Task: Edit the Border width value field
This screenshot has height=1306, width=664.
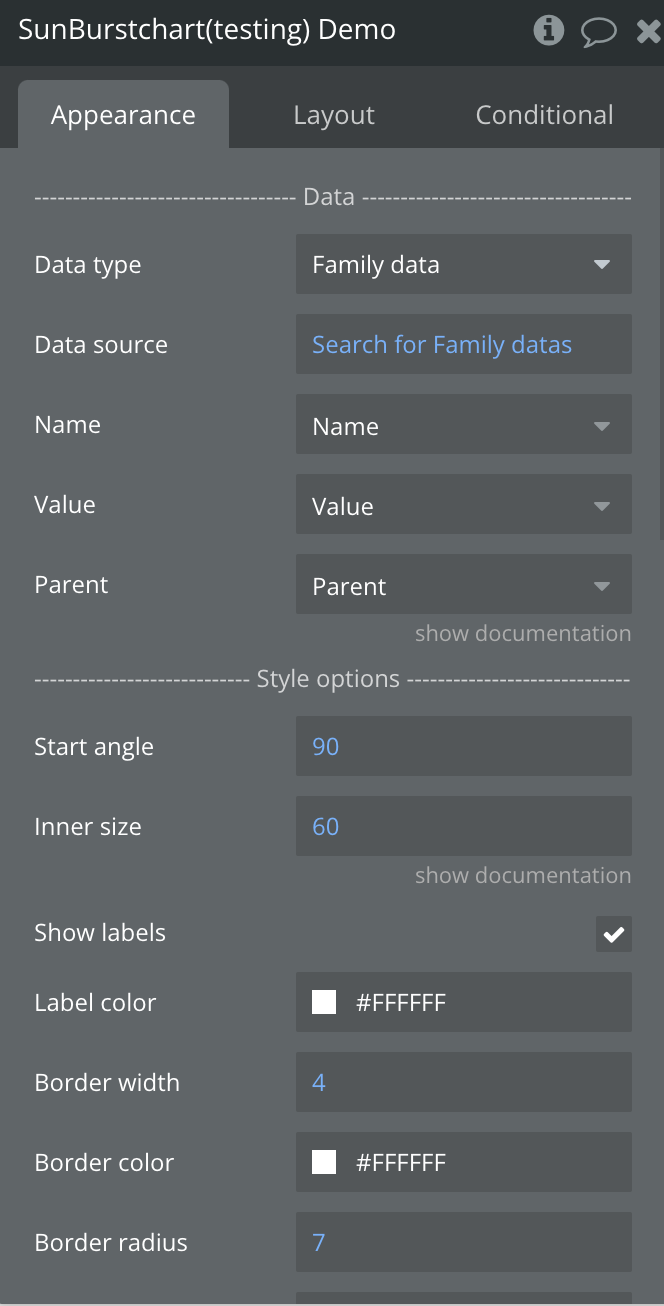Action: click(463, 1082)
